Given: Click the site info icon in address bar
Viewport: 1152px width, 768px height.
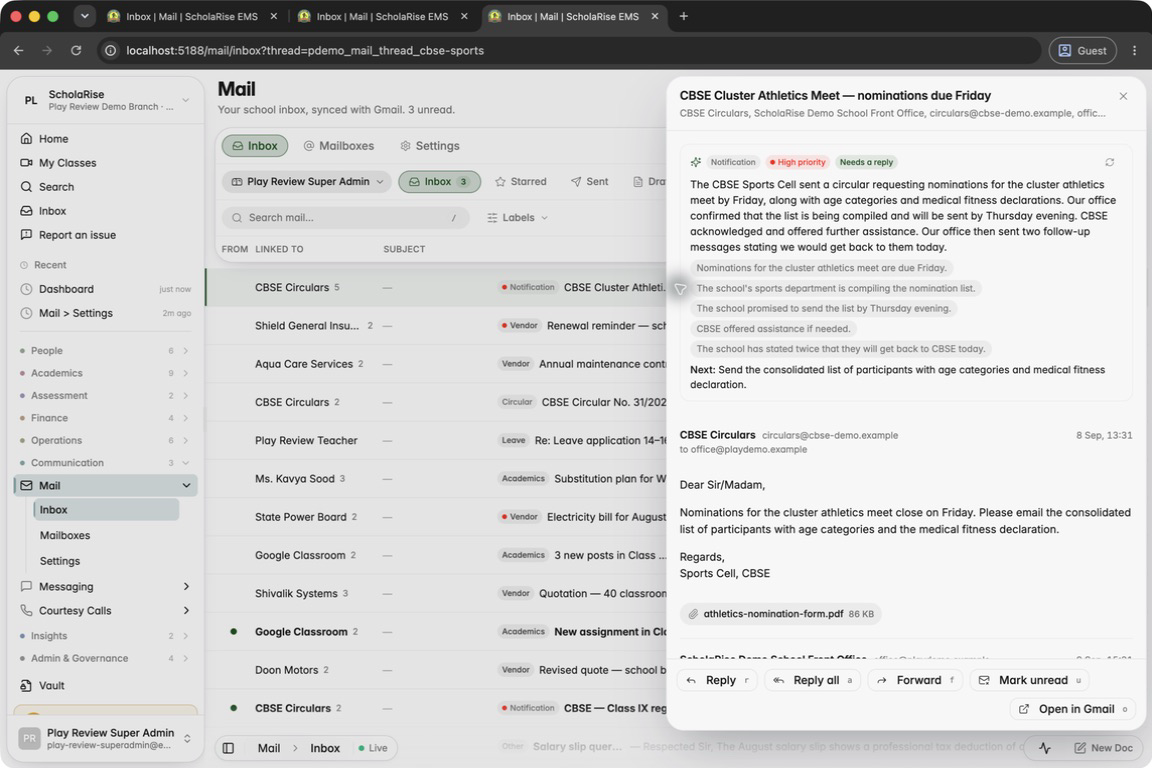Looking at the screenshot, I should [110, 51].
